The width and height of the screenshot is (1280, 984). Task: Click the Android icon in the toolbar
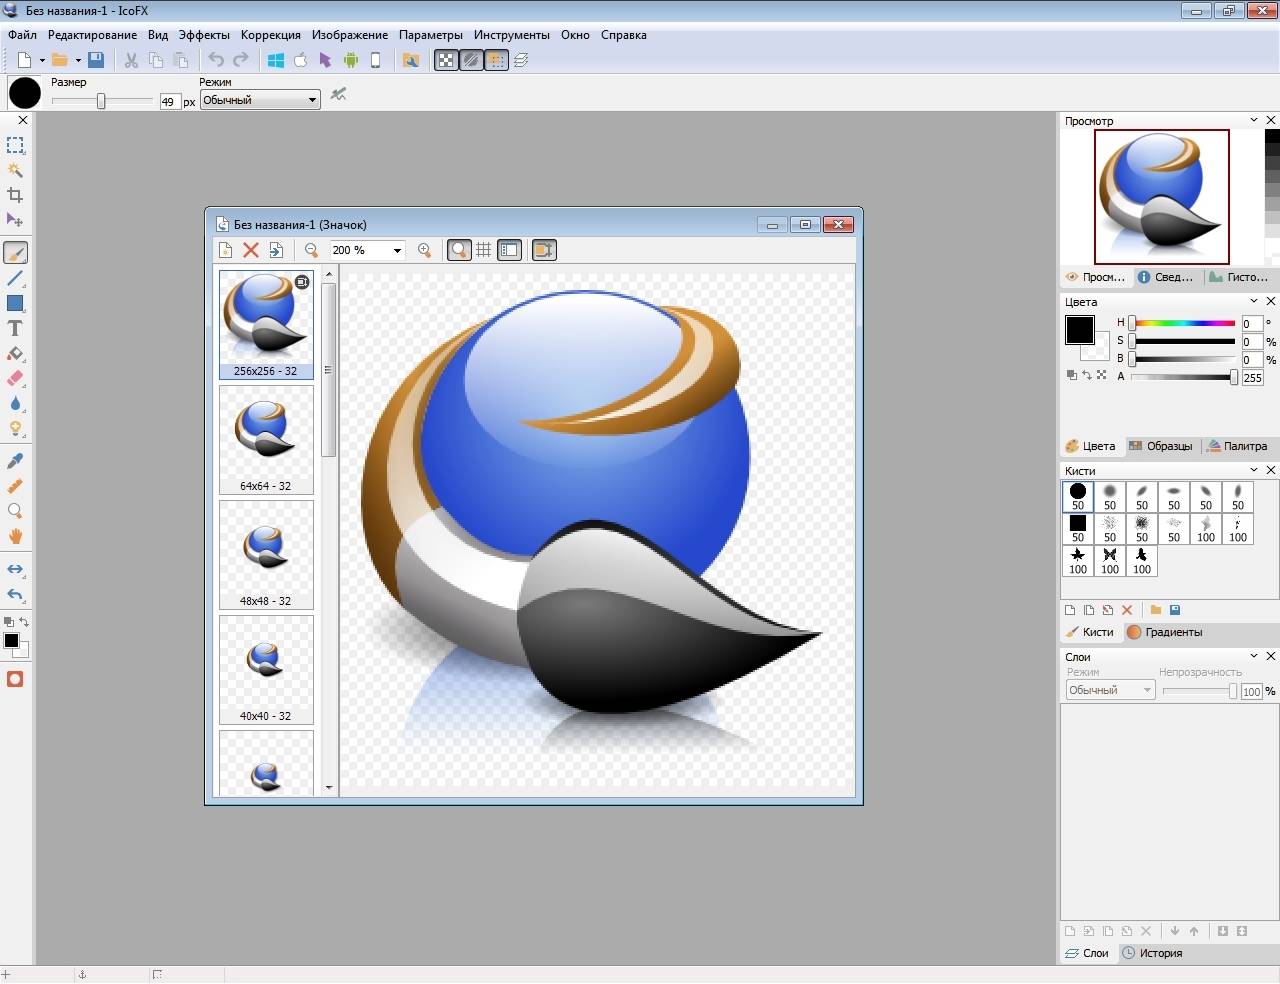click(351, 60)
